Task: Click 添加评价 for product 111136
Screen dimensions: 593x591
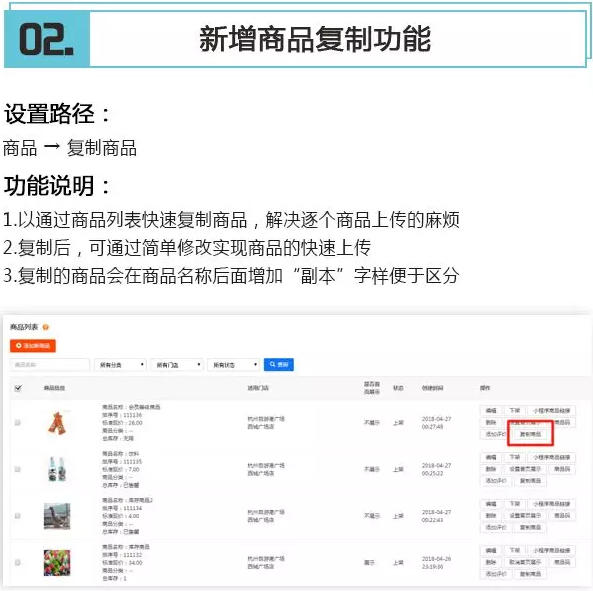Action: coord(495,434)
